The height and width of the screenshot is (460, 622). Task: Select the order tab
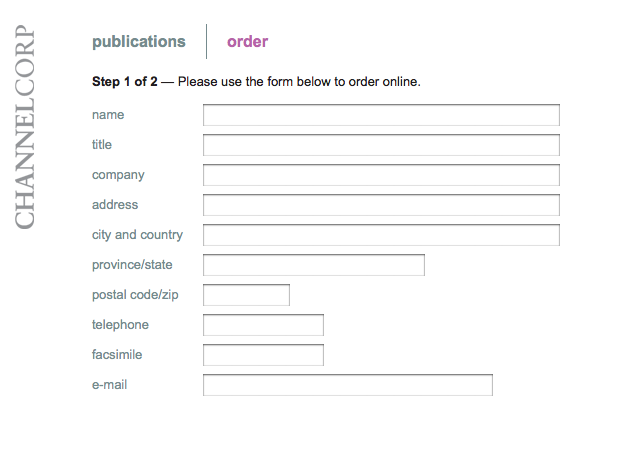pyautogui.click(x=248, y=42)
